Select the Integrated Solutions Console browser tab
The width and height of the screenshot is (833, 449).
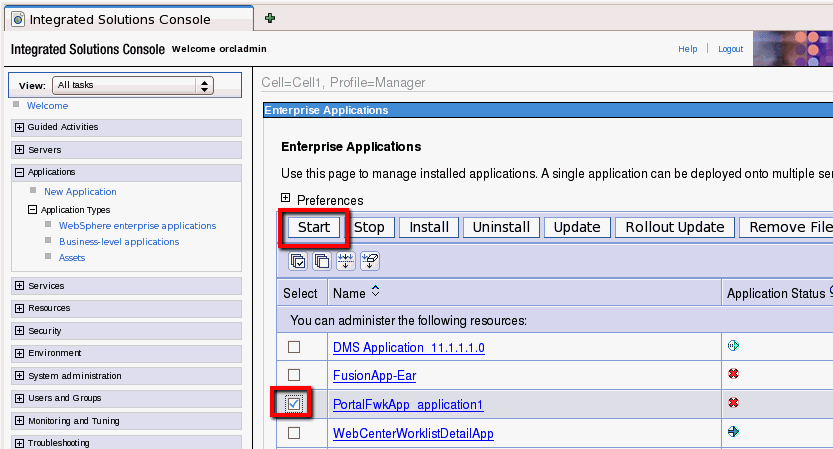(129, 19)
